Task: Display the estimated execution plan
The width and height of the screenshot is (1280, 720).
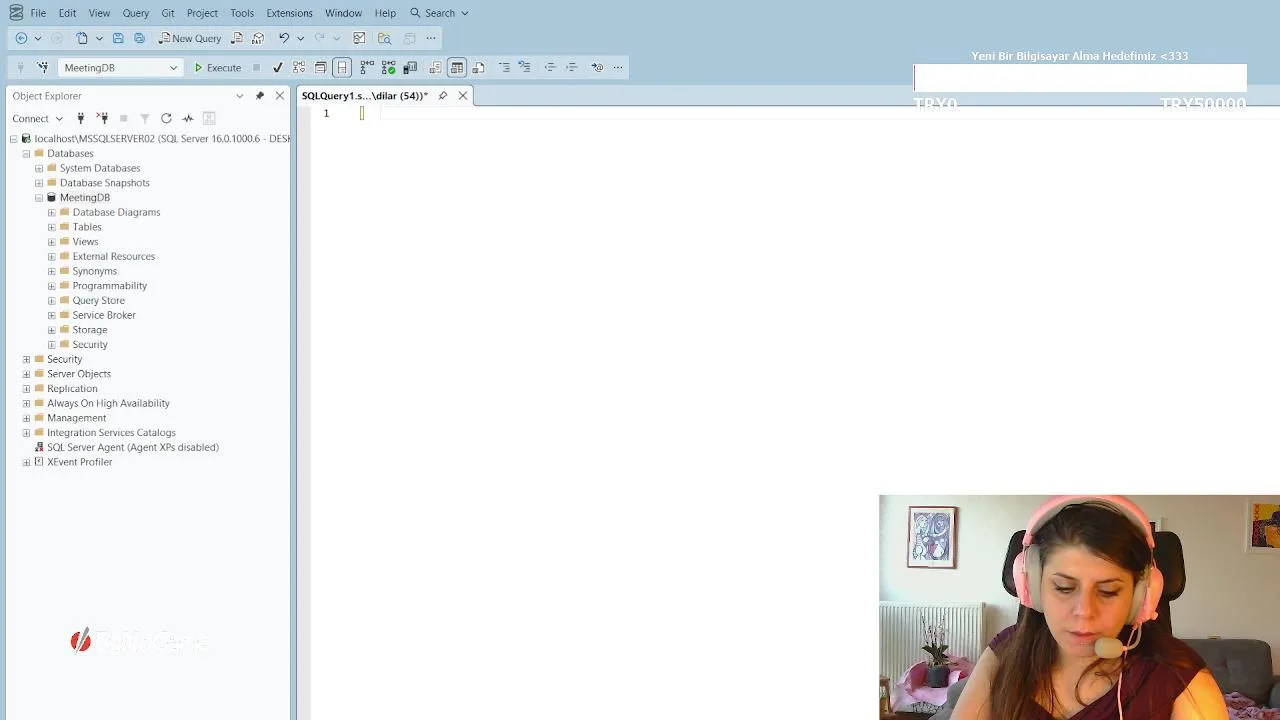Action: pyautogui.click(x=299, y=67)
